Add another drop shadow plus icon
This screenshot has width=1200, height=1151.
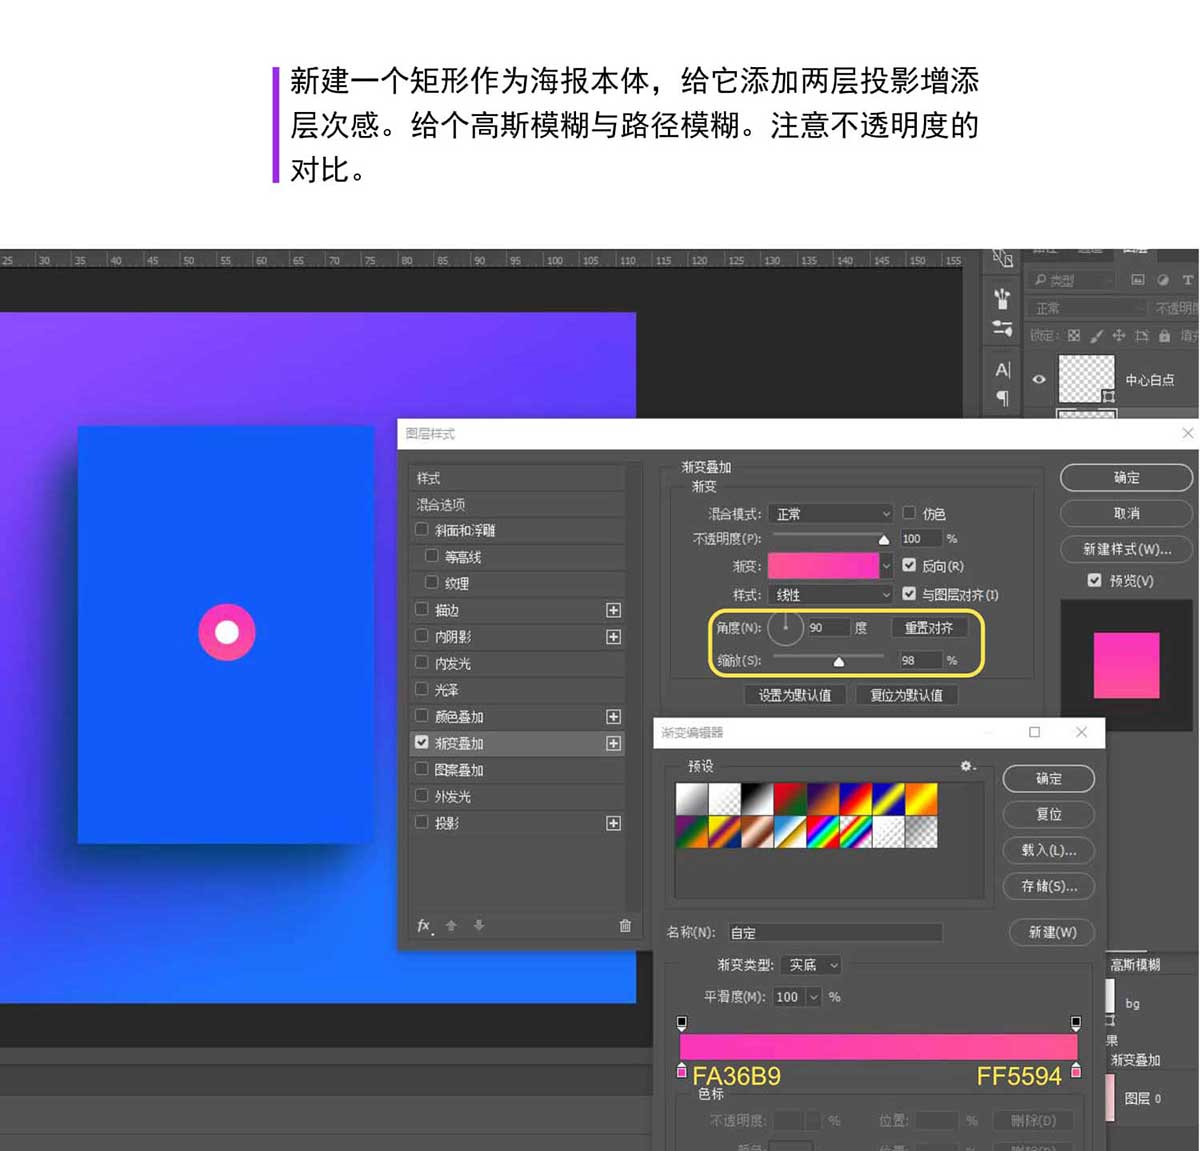pyautogui.click(x=613, y=824)
